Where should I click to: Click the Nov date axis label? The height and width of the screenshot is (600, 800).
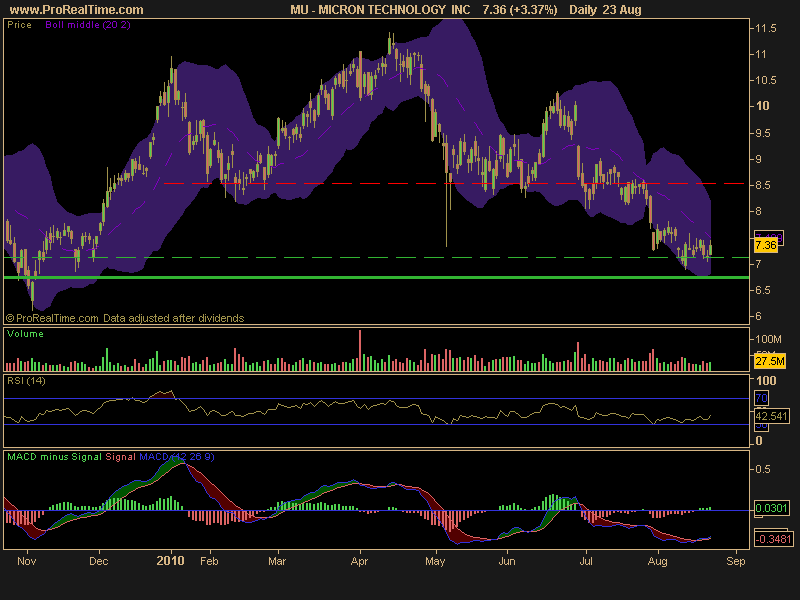(27, 561)
